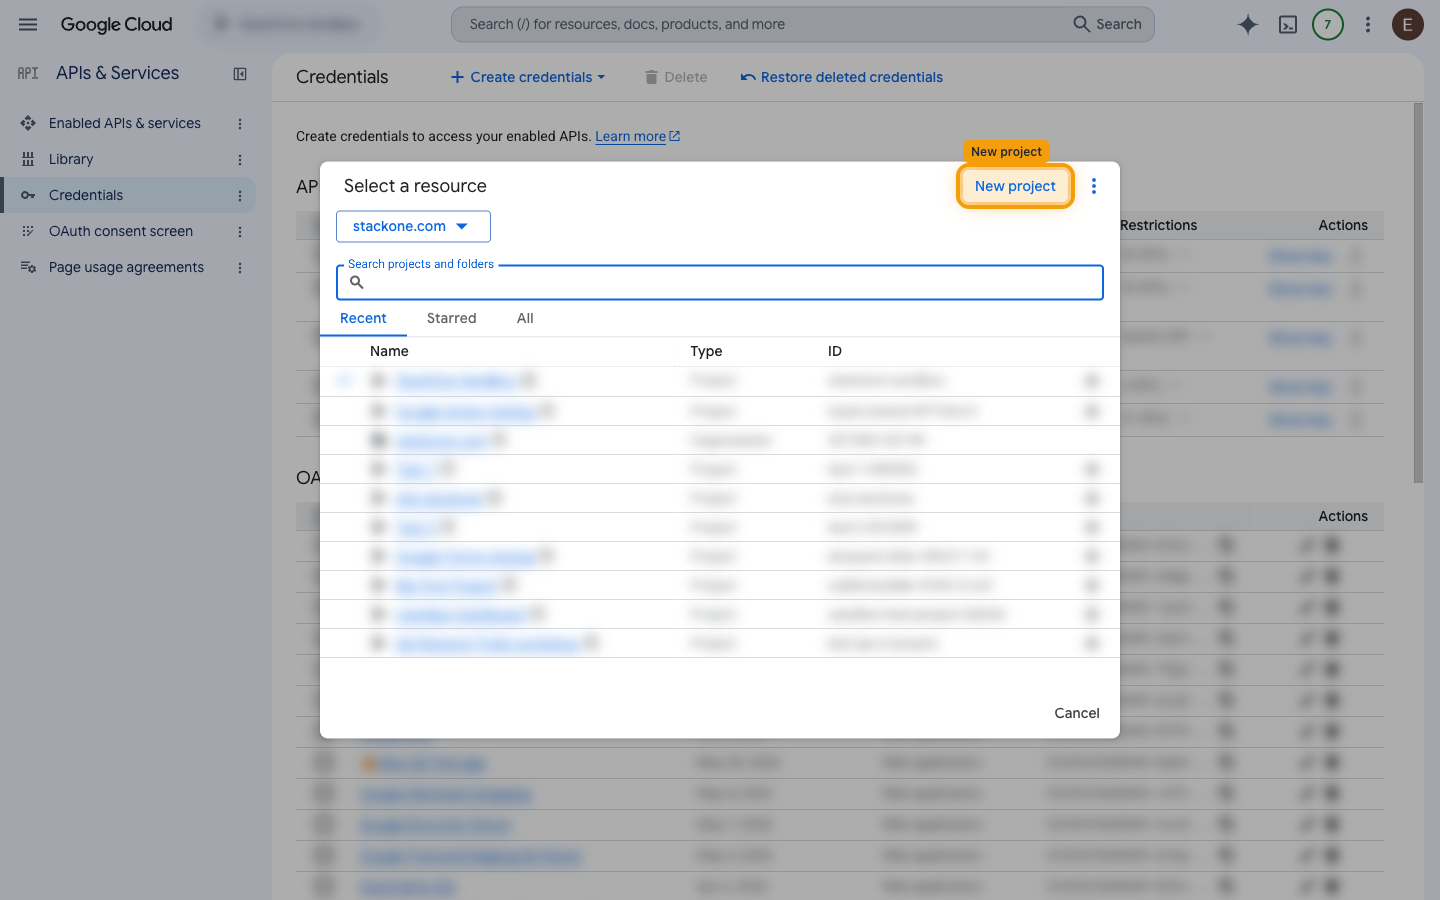Open the dialog's blue three-dot options menu
The height and width of the screenshot is (900, 1440).
coord(1094,186)
